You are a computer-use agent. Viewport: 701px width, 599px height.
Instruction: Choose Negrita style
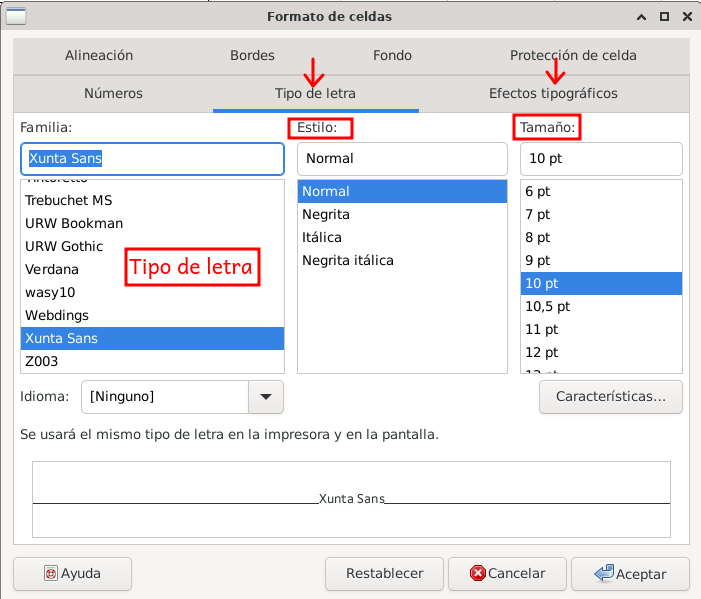click(402, 215)
